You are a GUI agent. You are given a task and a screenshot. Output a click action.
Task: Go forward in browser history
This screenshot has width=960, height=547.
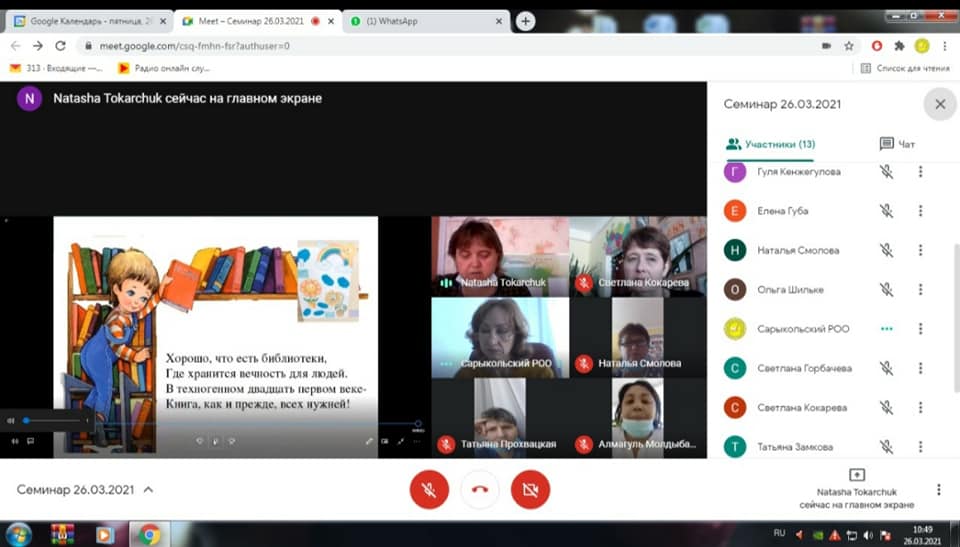38,46
